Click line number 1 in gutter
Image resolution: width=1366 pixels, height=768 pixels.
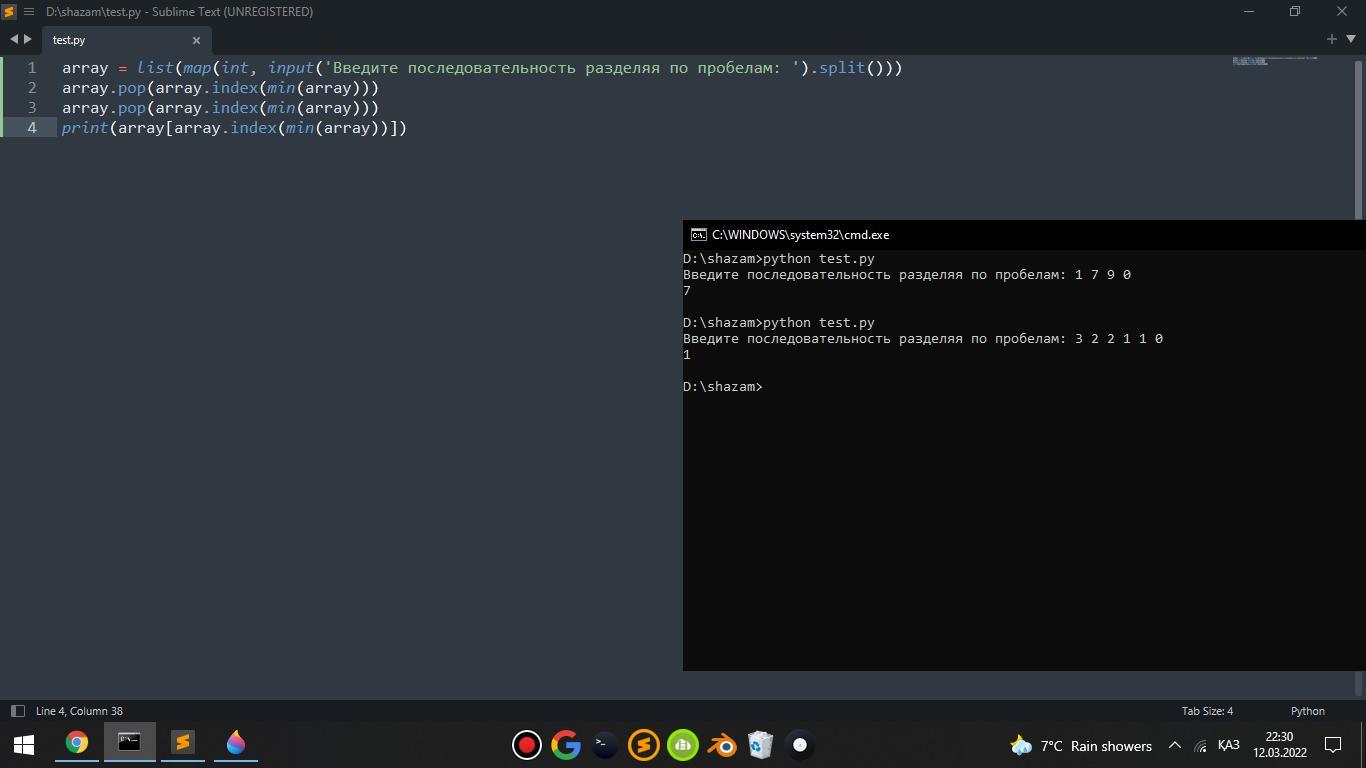(32, 68)
